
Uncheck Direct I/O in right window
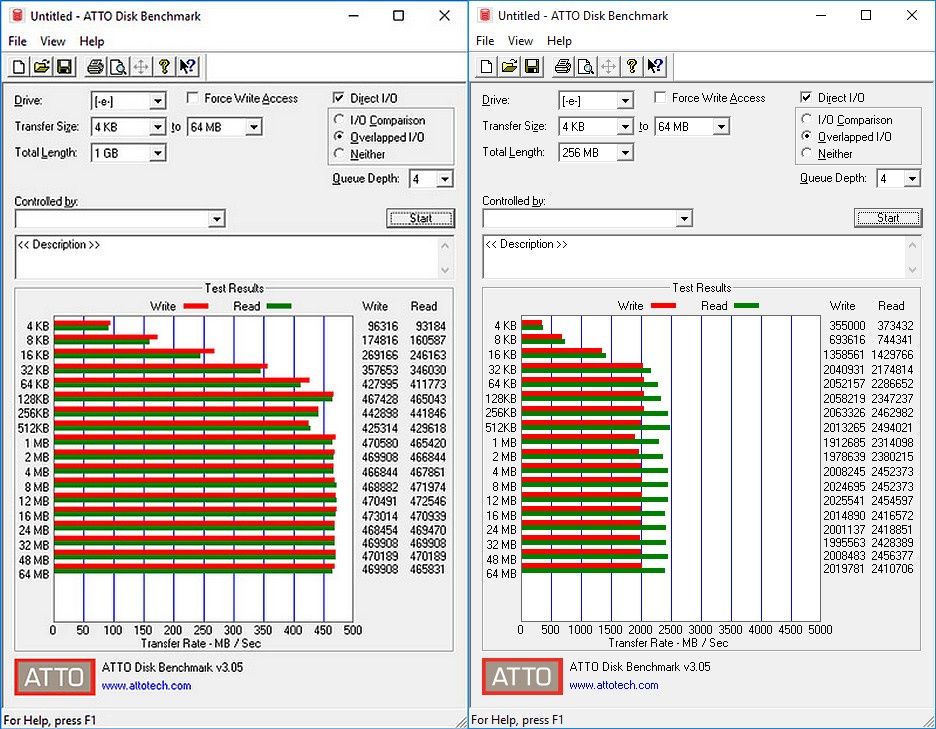806,97
